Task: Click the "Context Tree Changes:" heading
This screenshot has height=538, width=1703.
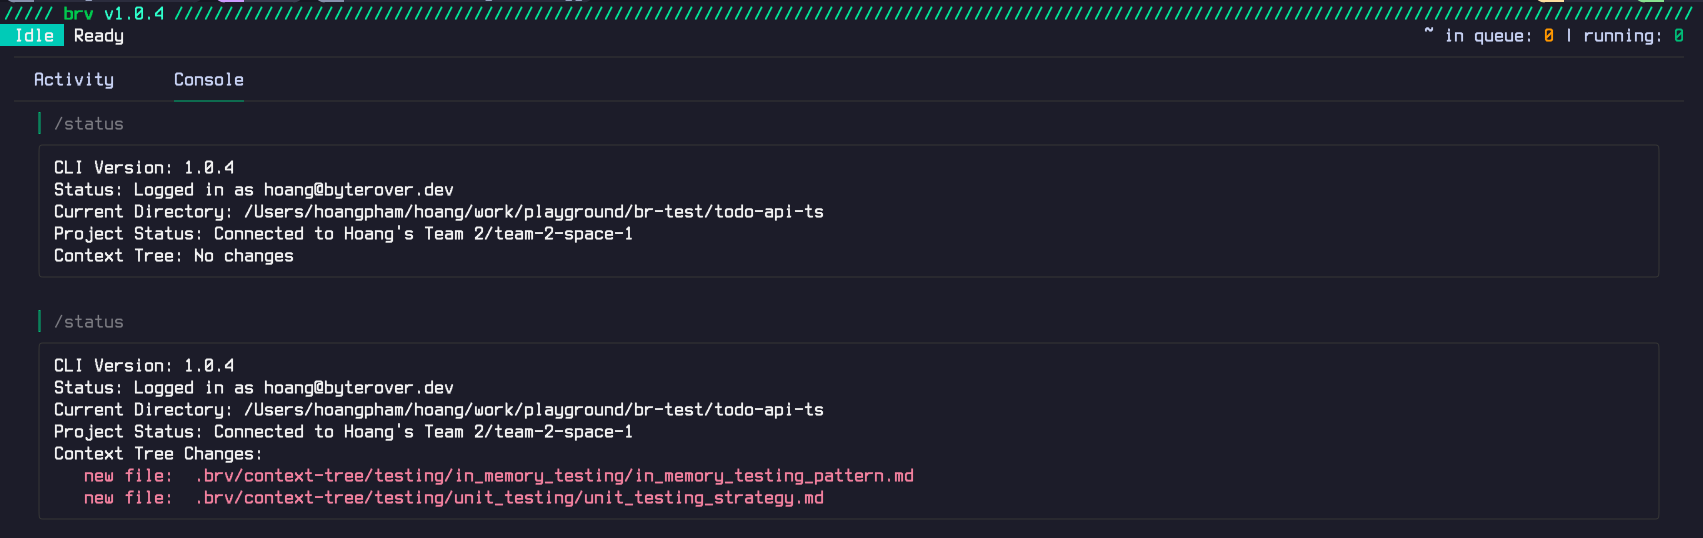Action: (x=158, y=454)
